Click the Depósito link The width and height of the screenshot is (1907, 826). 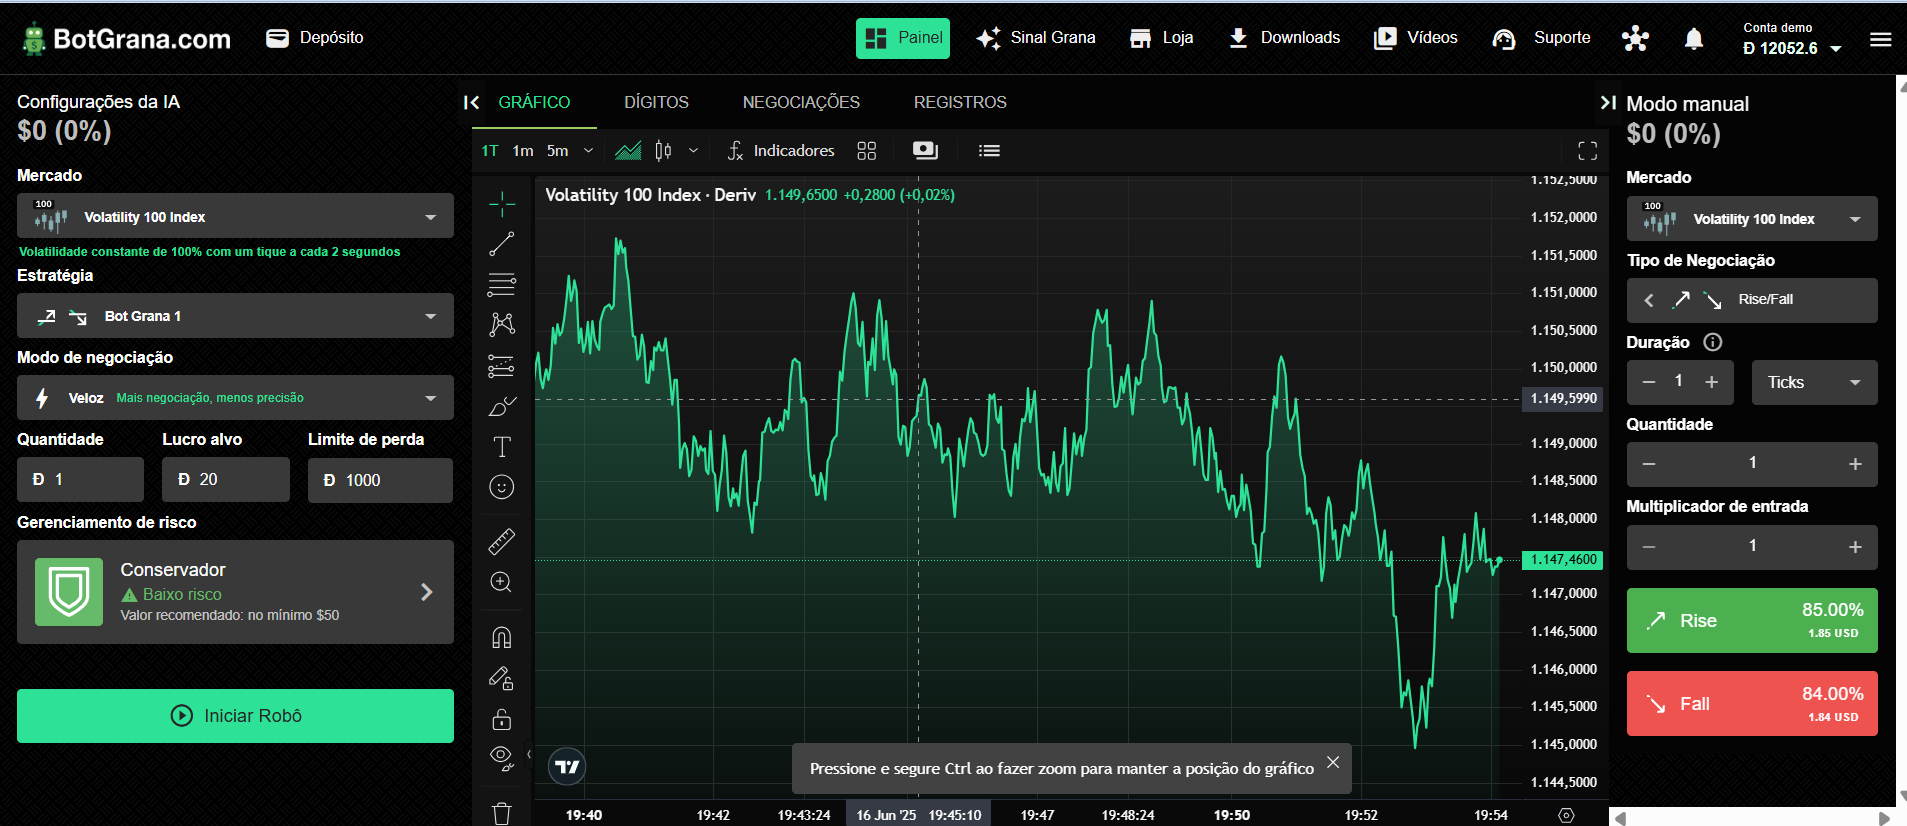click(x=314, y=38)
